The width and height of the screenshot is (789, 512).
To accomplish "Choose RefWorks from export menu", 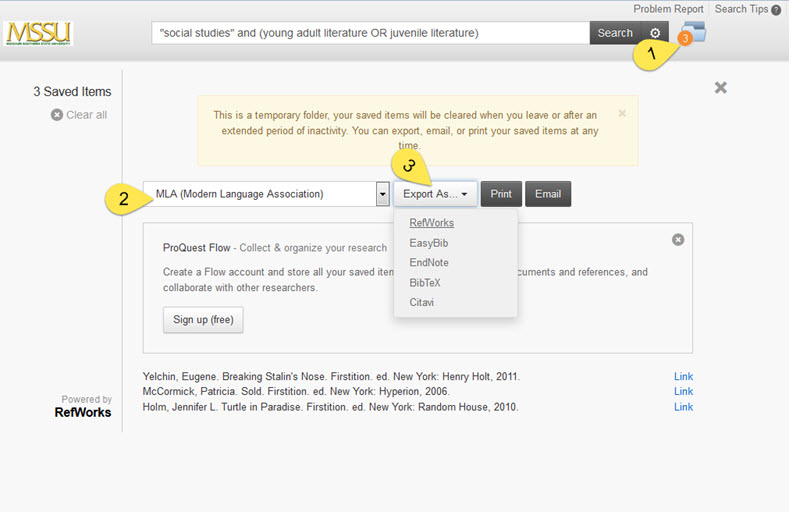I will [x=431, y=223].
